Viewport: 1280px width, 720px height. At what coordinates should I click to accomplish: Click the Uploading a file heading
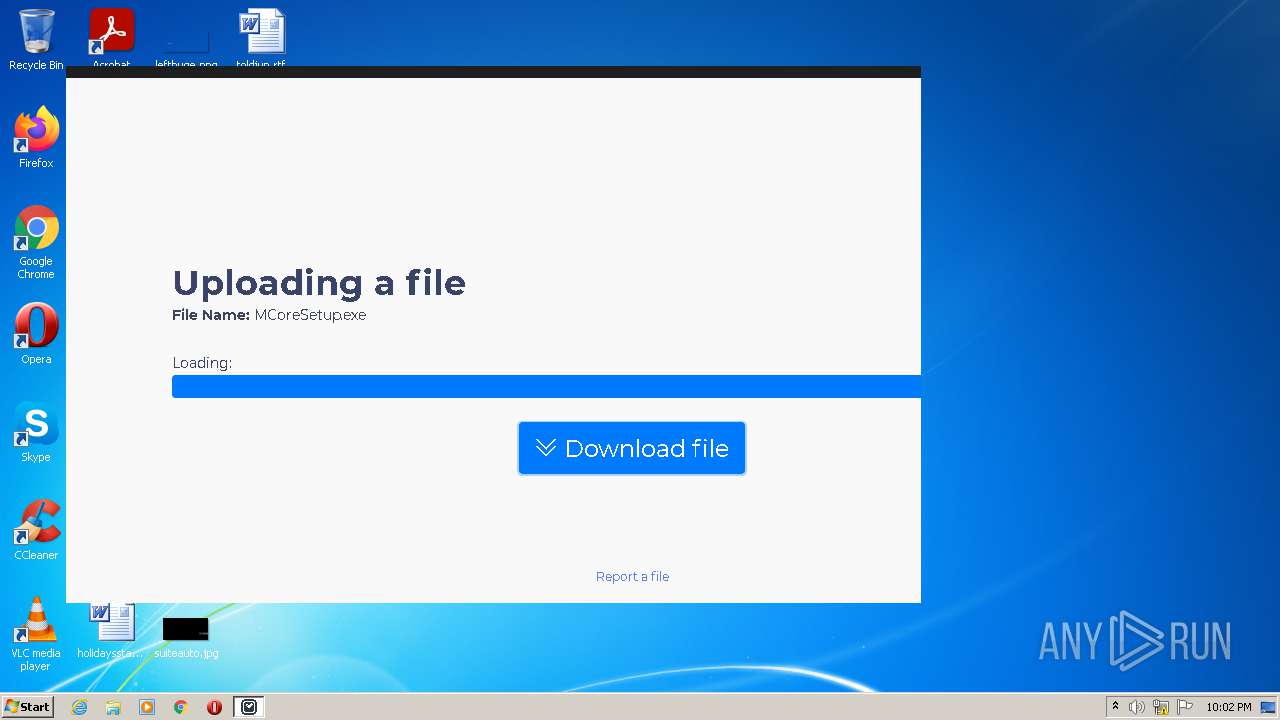tap(319, 282)
